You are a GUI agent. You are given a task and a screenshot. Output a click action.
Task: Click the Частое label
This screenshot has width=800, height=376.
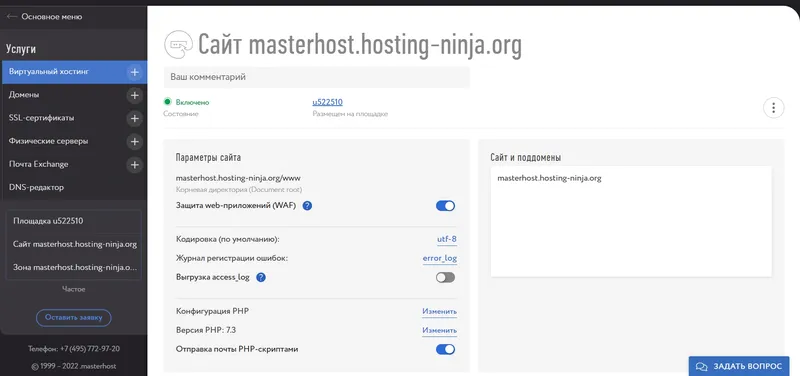pyautogui.click(x=73, y=289)
